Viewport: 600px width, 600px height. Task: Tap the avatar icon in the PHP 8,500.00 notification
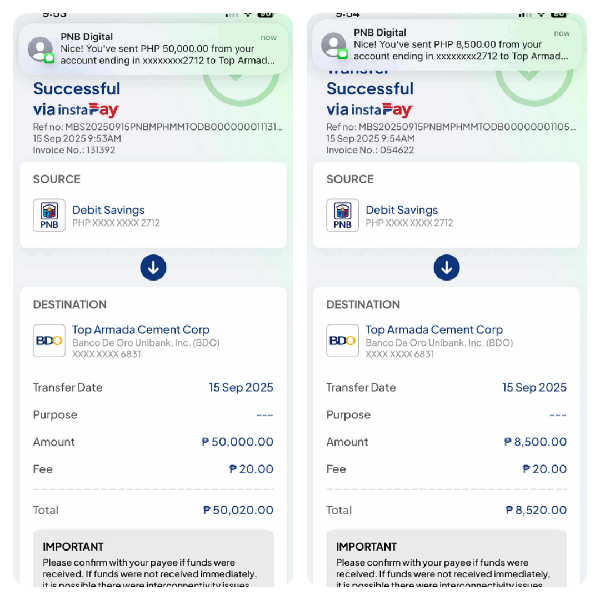tap(334, 46)
